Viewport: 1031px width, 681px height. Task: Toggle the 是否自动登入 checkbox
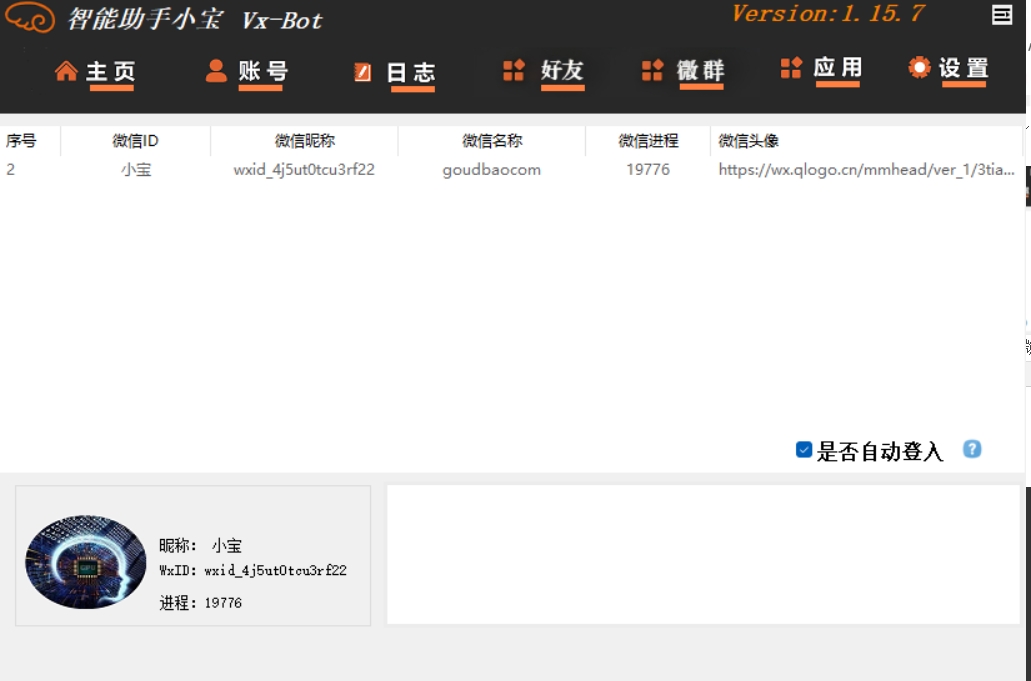tap(803, 450)
